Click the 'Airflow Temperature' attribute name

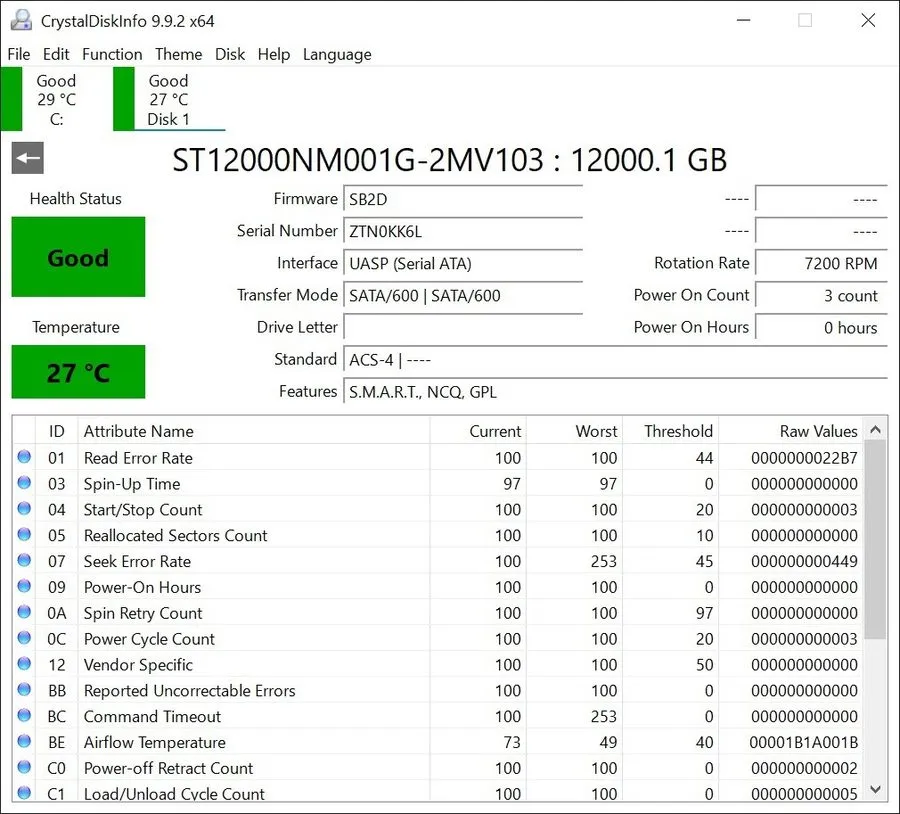click(x=154, y=742)
